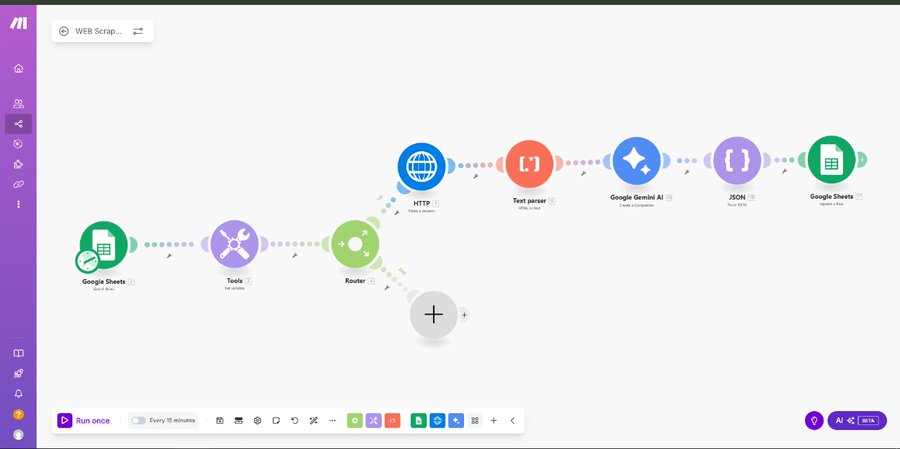Select the Router module

[x=355, y=244]
